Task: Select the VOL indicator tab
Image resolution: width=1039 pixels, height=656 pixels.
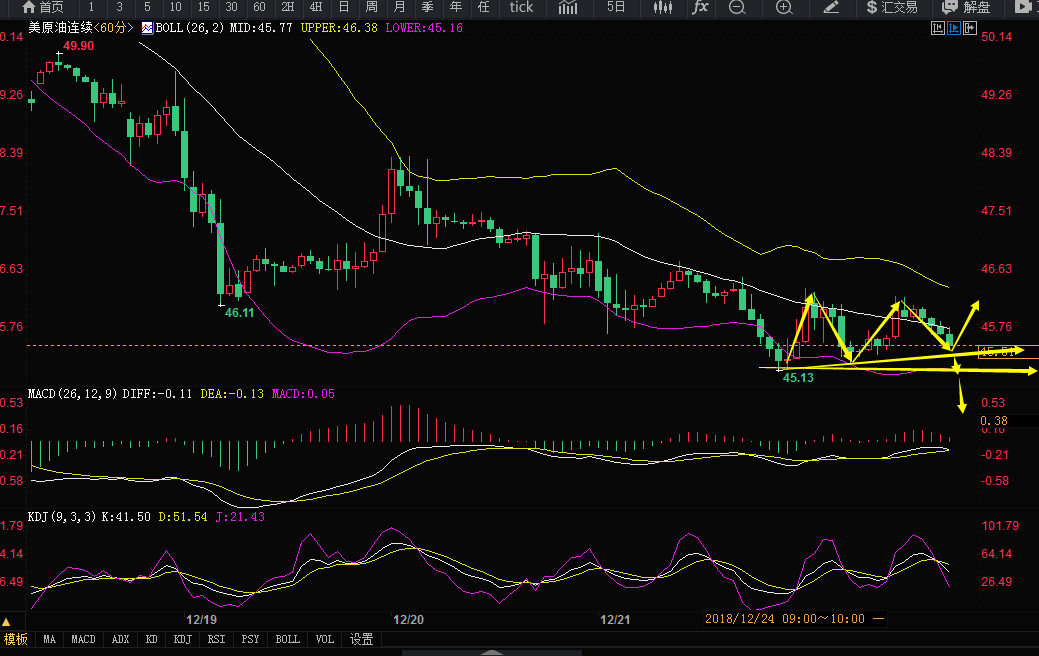Action: (325, 639)
